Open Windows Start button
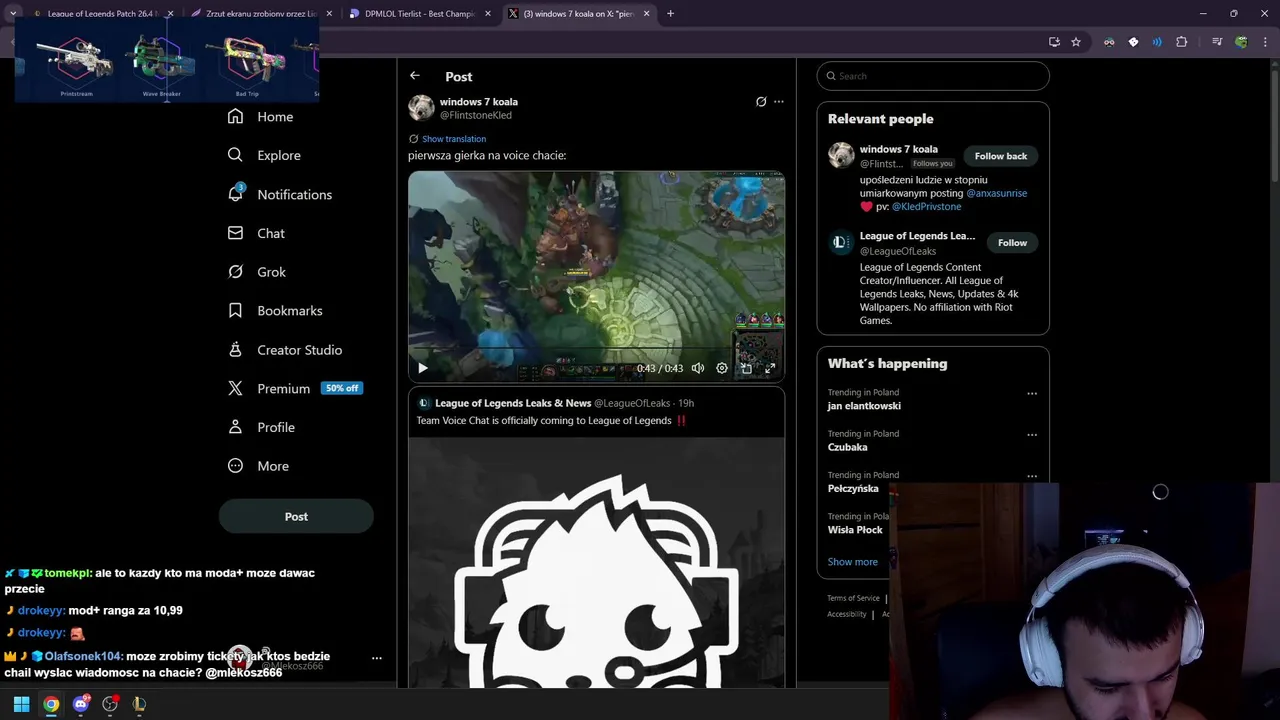 click(21, 704)
